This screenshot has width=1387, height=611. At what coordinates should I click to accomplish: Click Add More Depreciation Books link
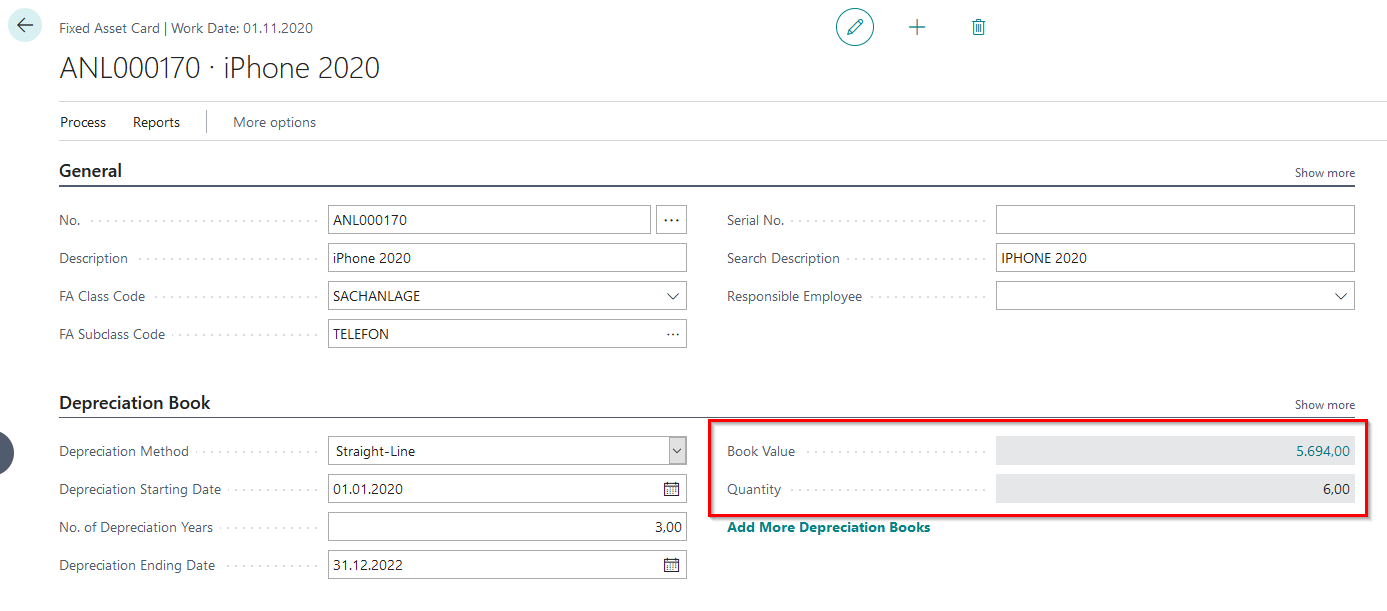tap(828, 527)
